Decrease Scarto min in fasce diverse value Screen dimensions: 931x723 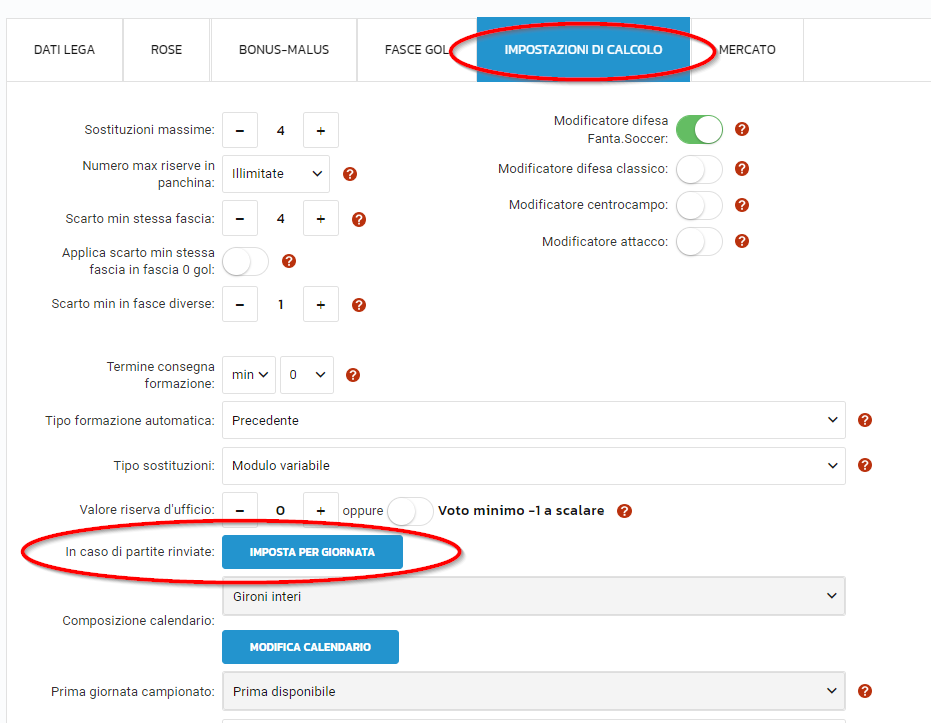[x=240, y=304]
